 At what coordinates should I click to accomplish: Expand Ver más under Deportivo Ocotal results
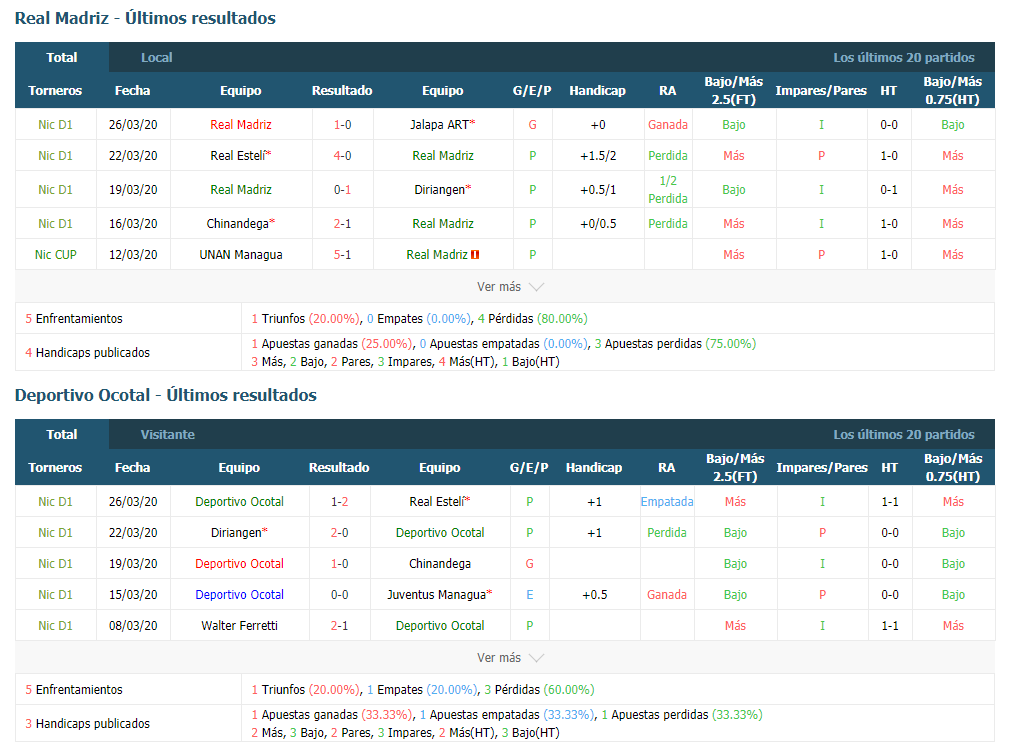[x=510, y=657]
